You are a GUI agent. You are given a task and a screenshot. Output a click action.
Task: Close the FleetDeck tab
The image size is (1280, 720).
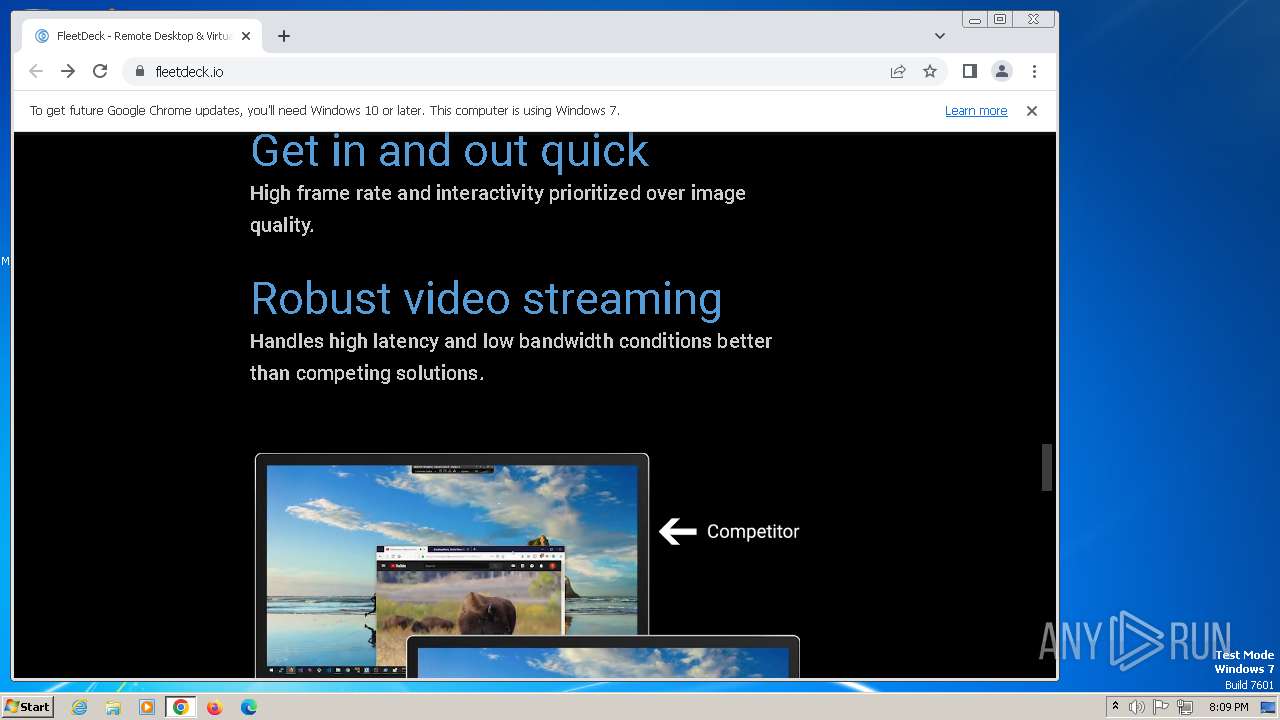246,36
